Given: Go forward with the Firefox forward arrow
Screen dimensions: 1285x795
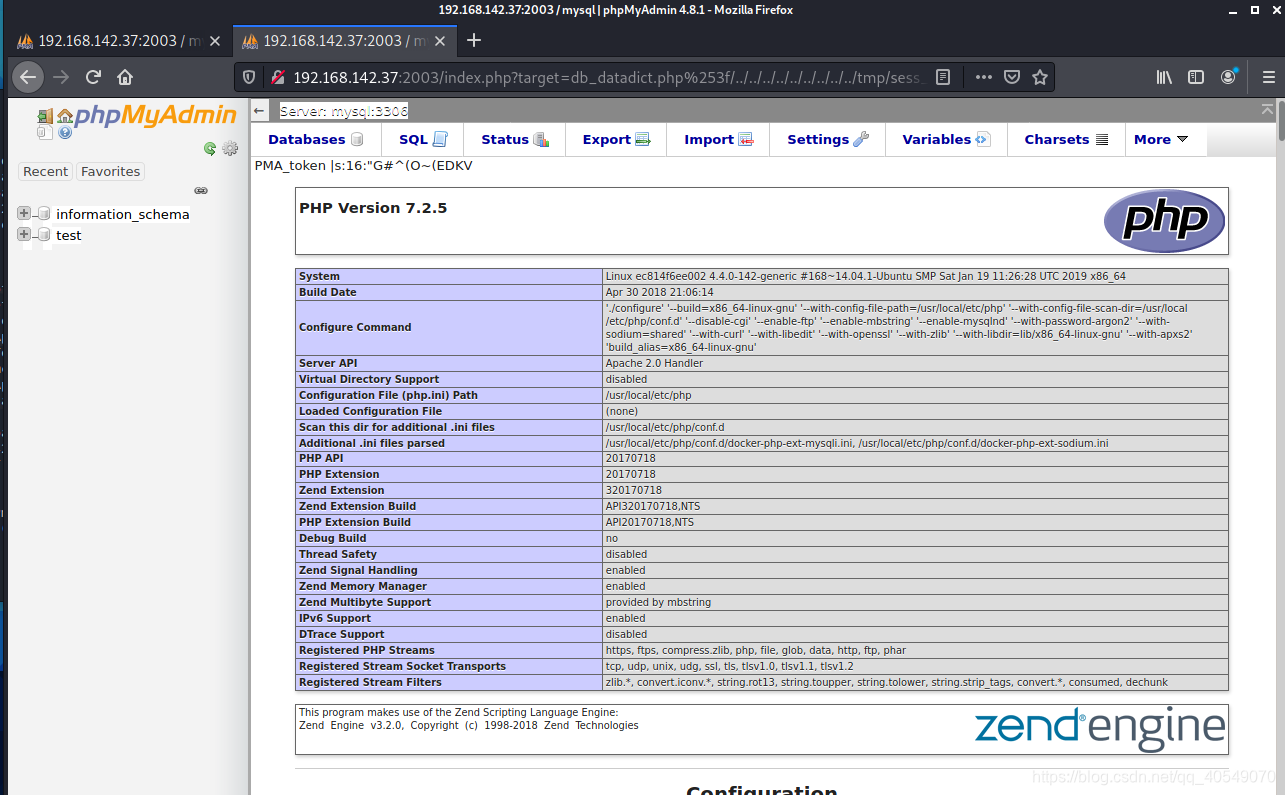Looking at the screenshot, I should (x=62, y=77).
